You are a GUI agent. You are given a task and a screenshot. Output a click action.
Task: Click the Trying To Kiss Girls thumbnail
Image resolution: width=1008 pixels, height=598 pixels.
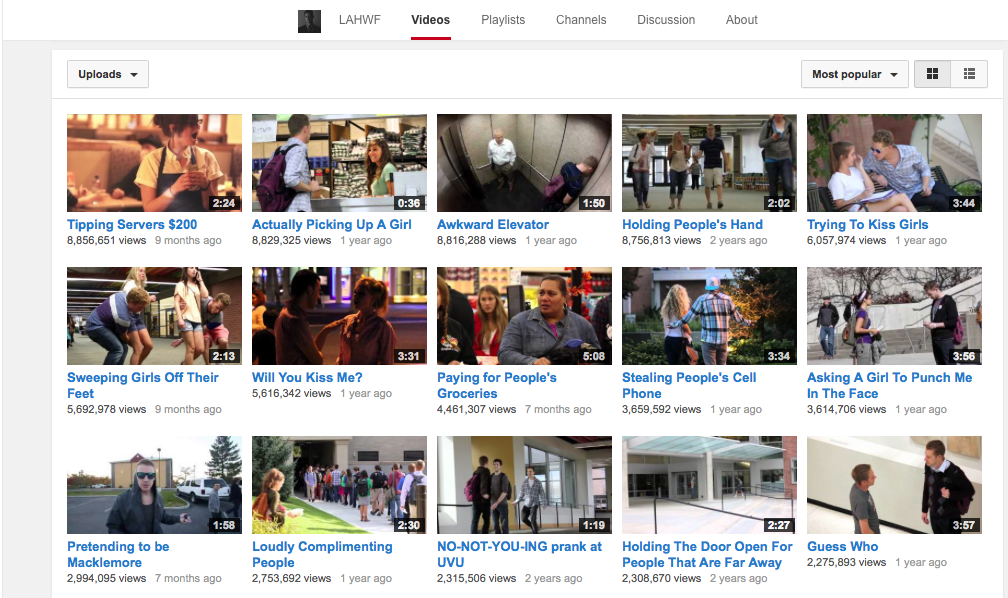(x=894, y=163)
